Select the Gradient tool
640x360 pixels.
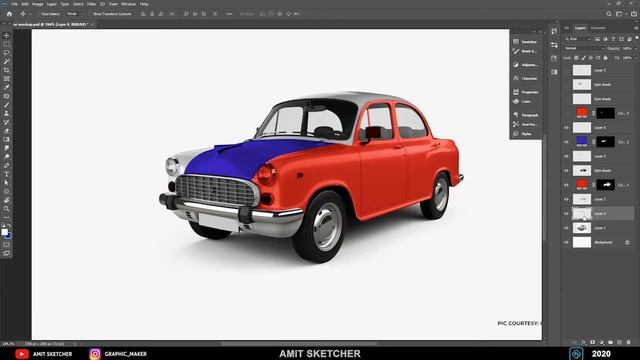click(x=7, y=140)
